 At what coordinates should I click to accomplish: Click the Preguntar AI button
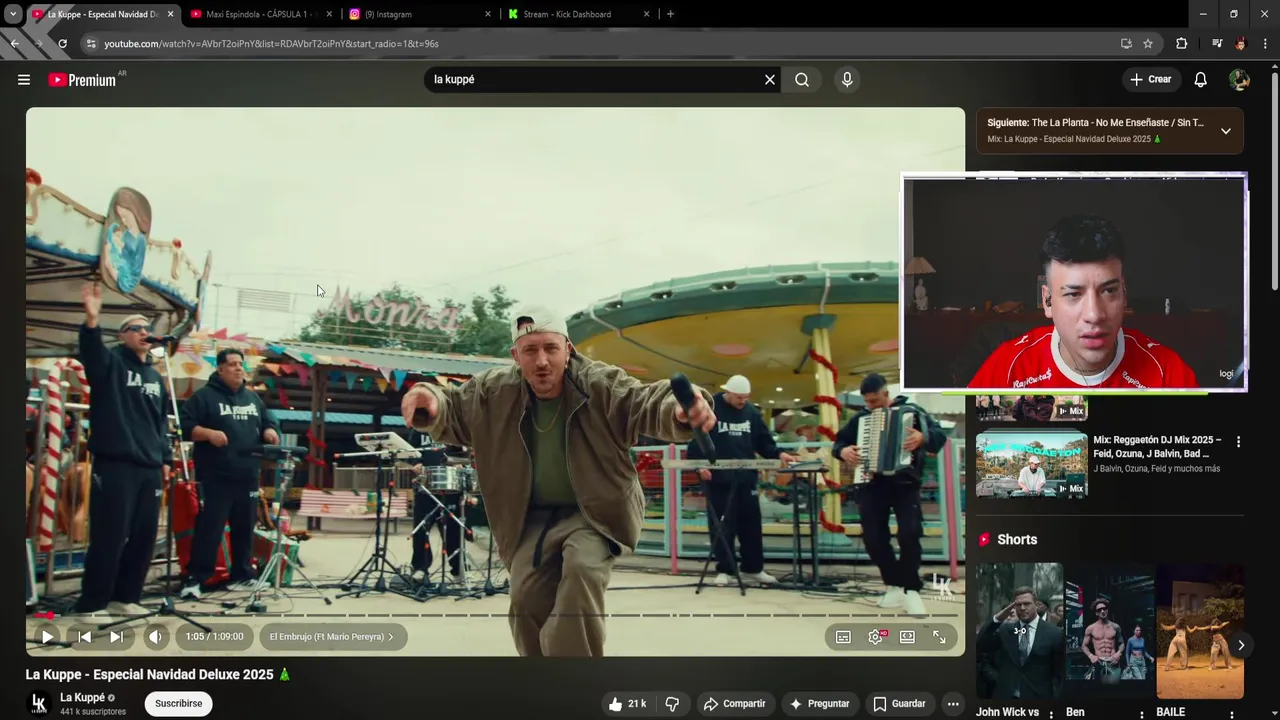click(820, 704)
